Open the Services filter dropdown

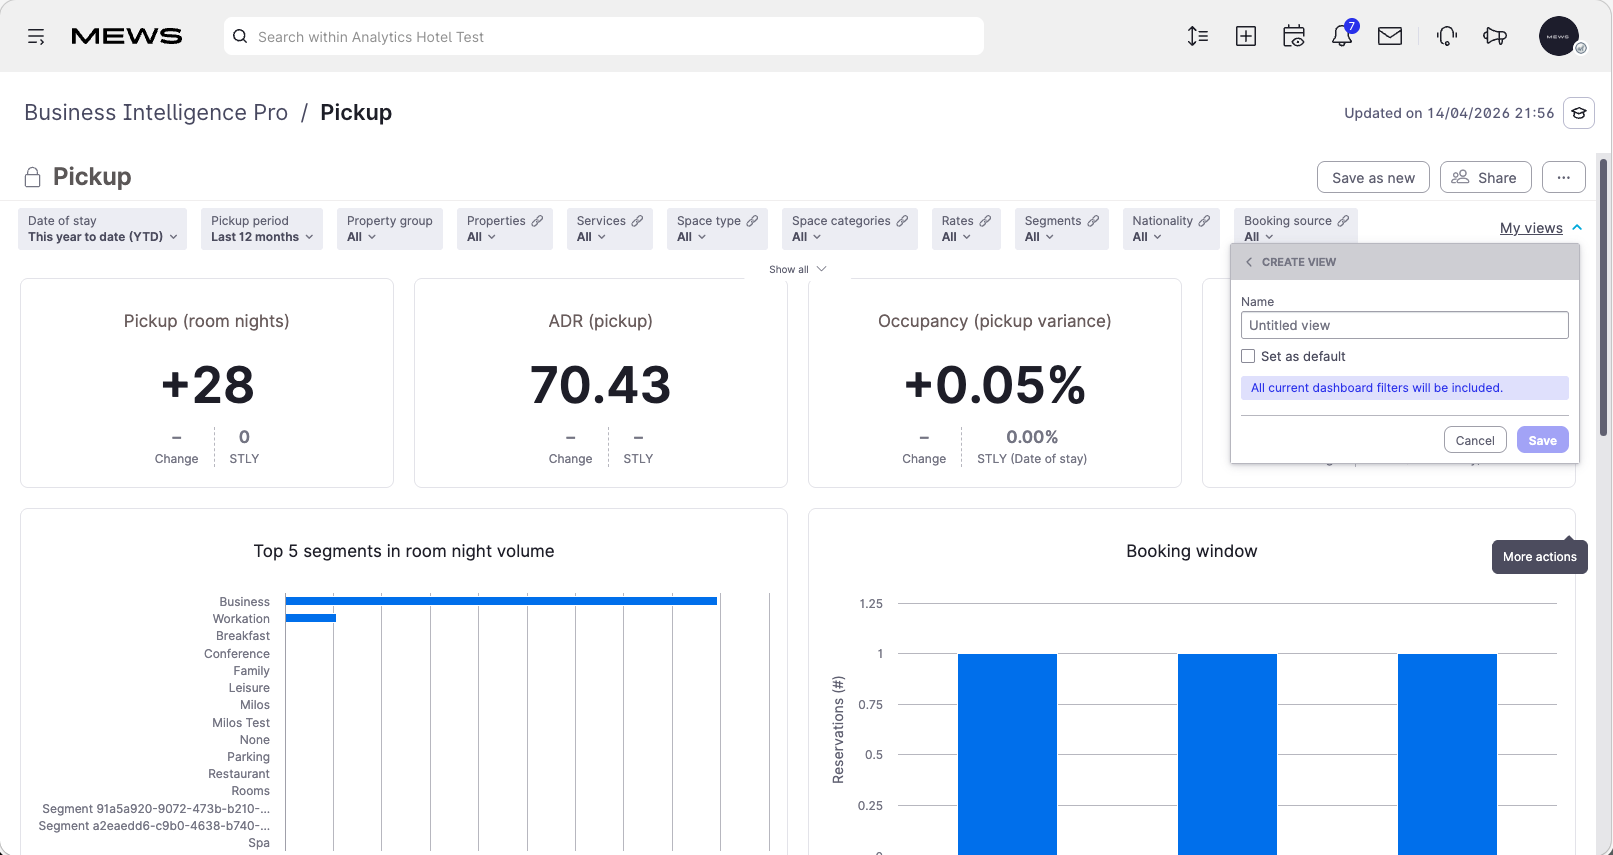pos(610,229)
